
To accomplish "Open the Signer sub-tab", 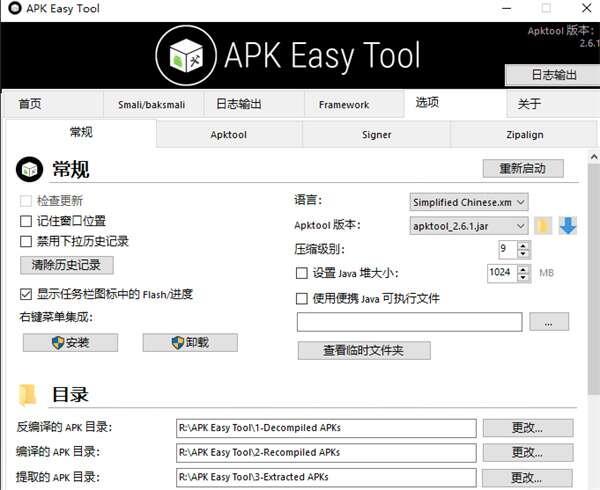I will [376, 134].
